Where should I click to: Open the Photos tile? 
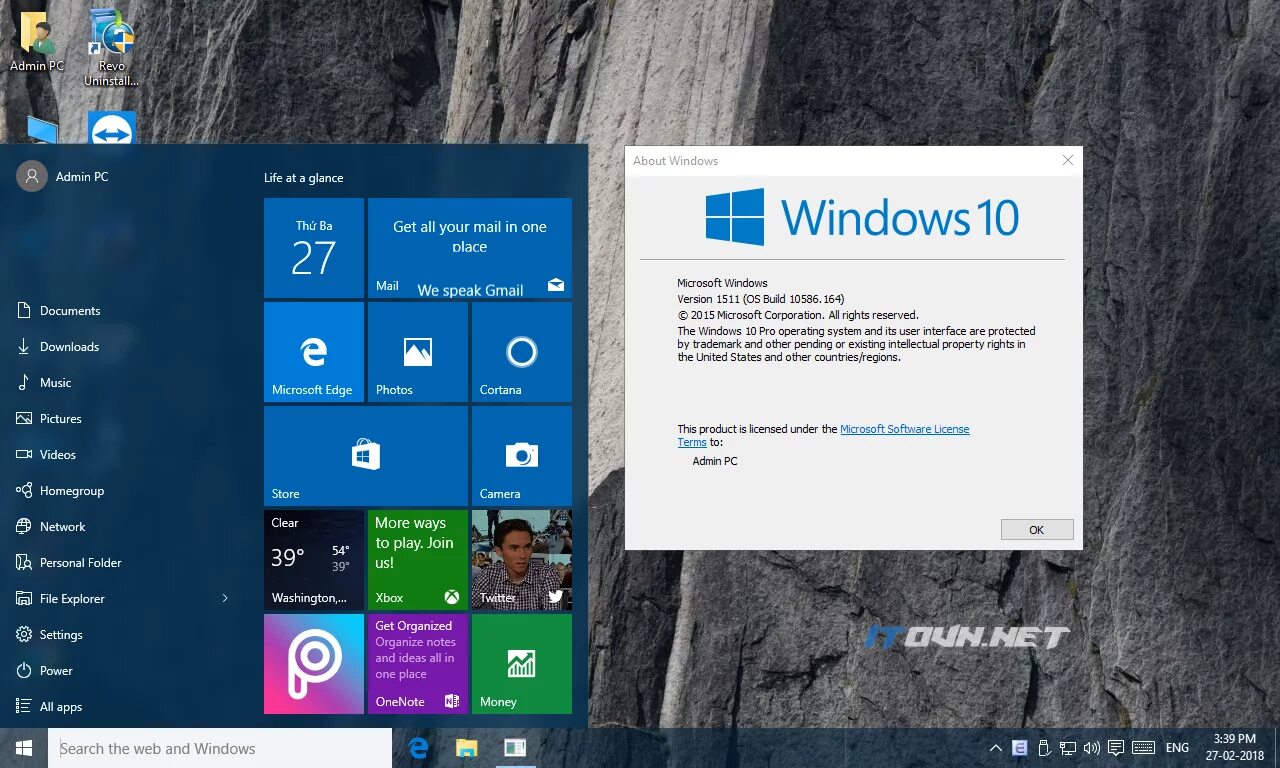pos(418,352)
